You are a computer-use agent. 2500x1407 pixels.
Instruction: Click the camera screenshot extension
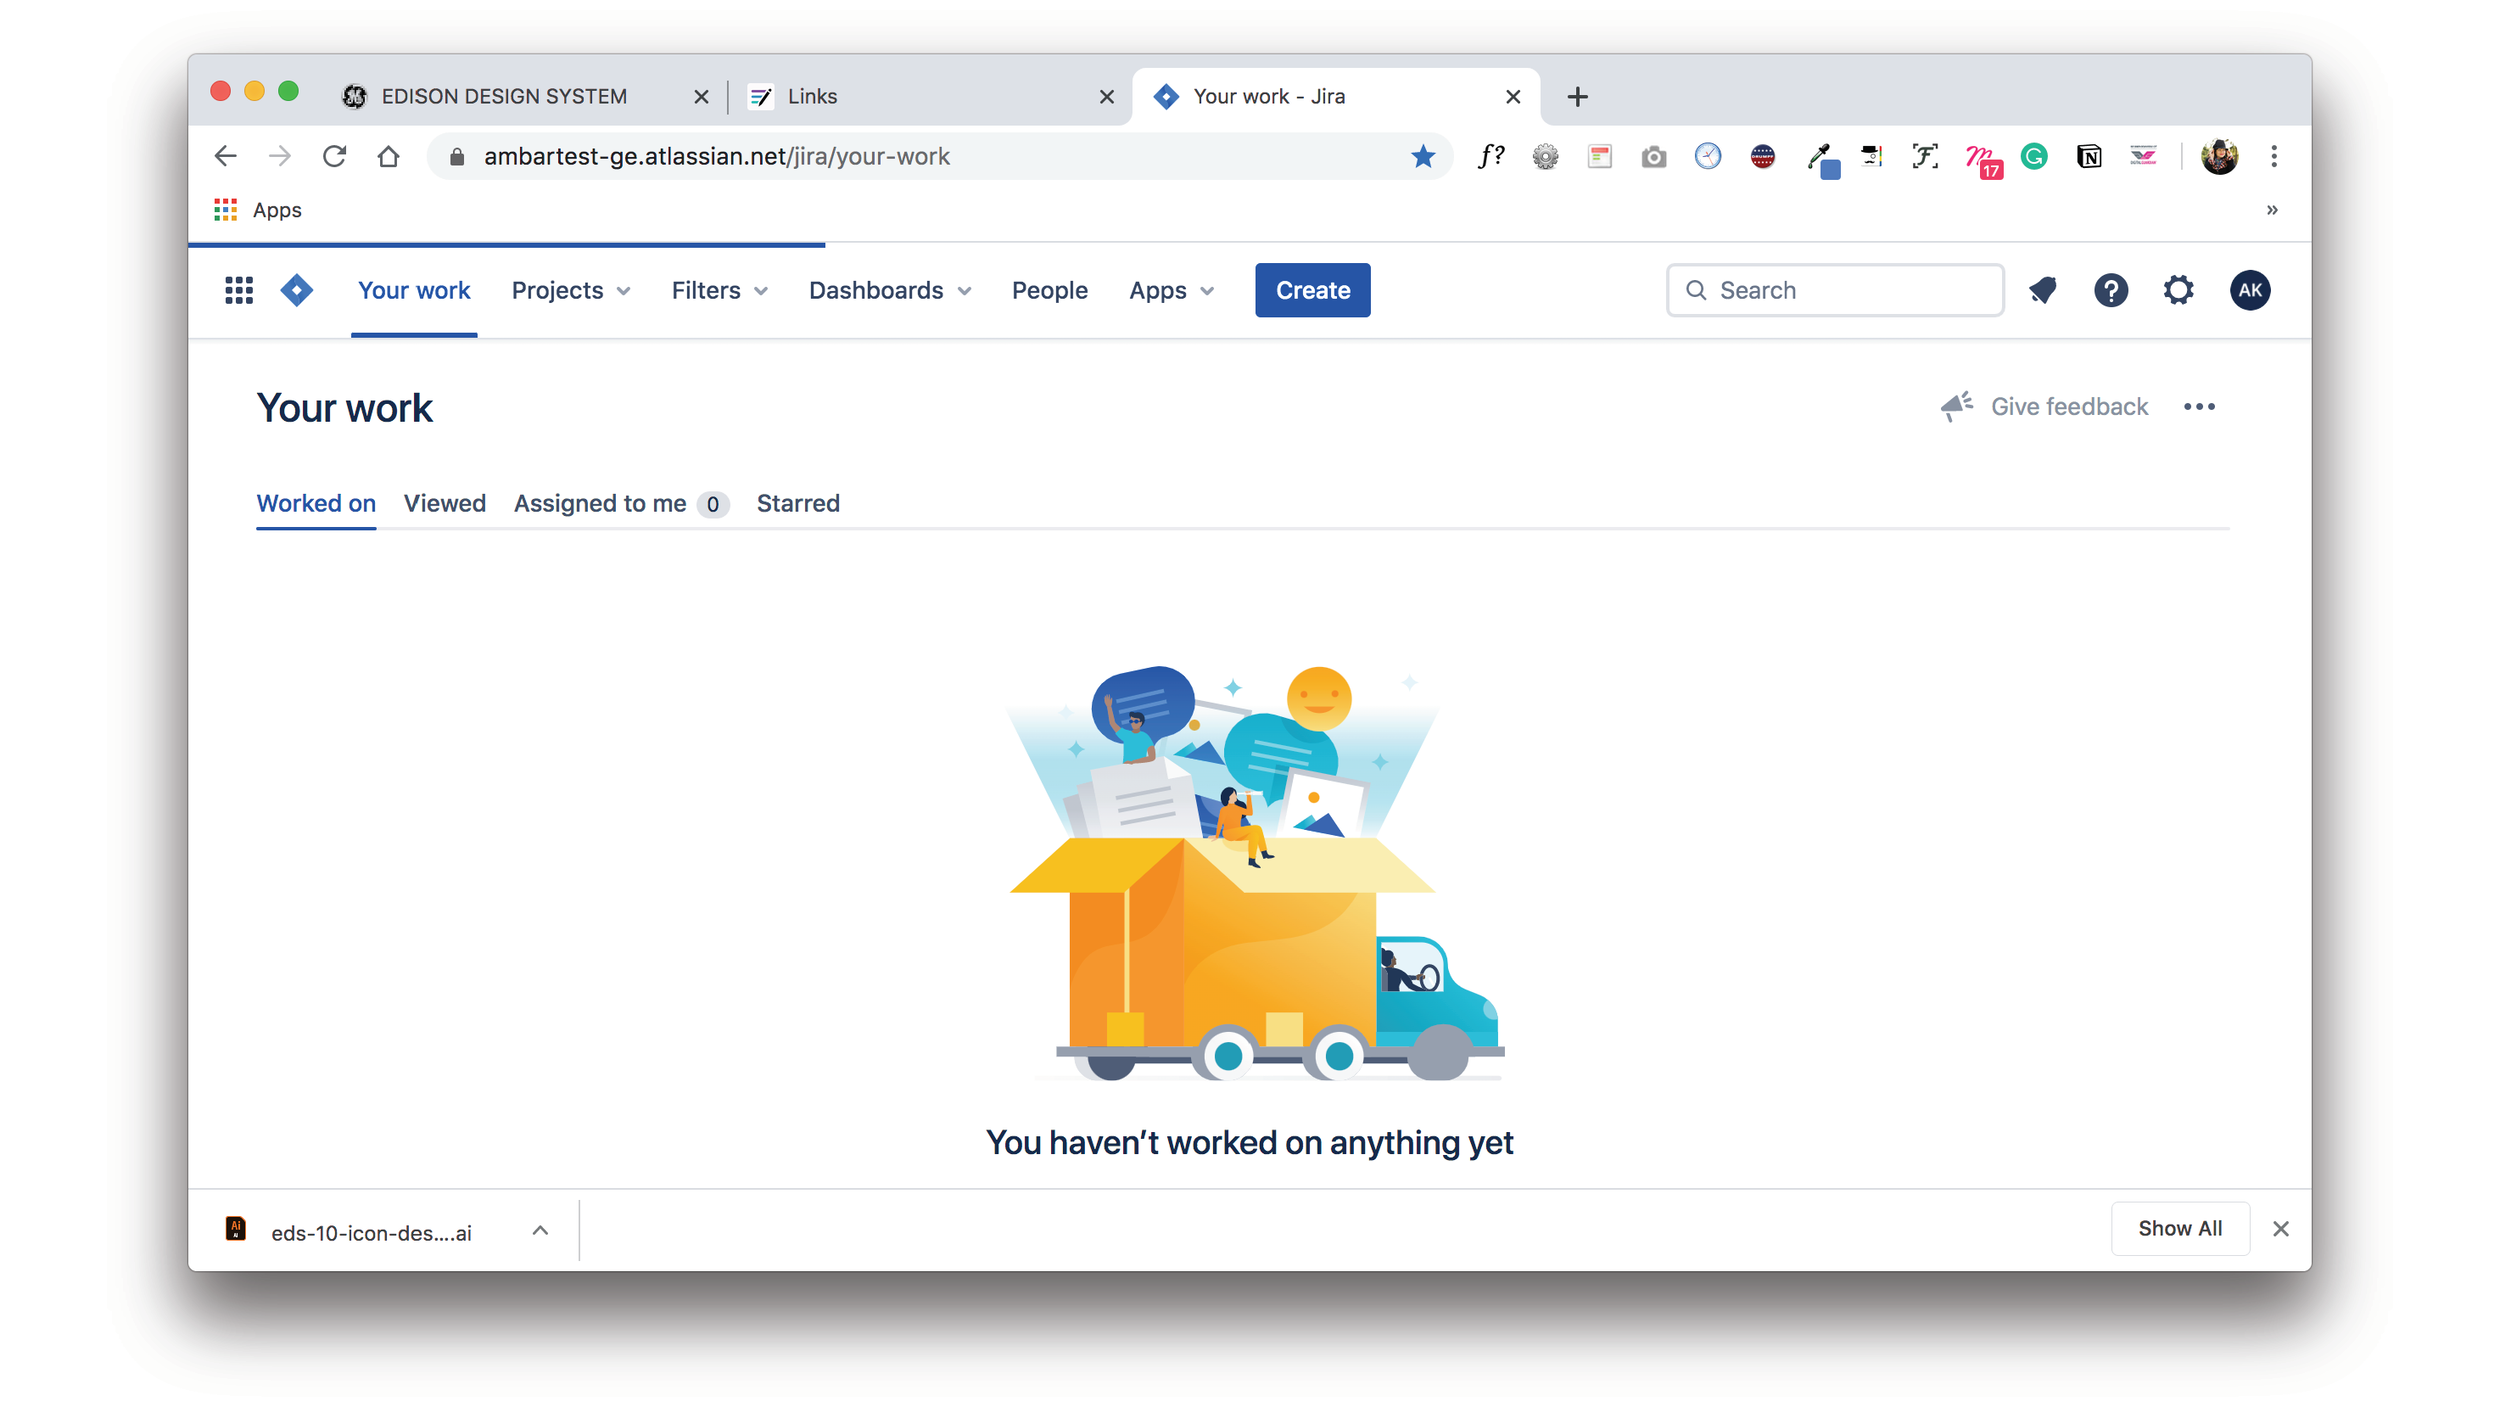click(x=1653, y=156)
